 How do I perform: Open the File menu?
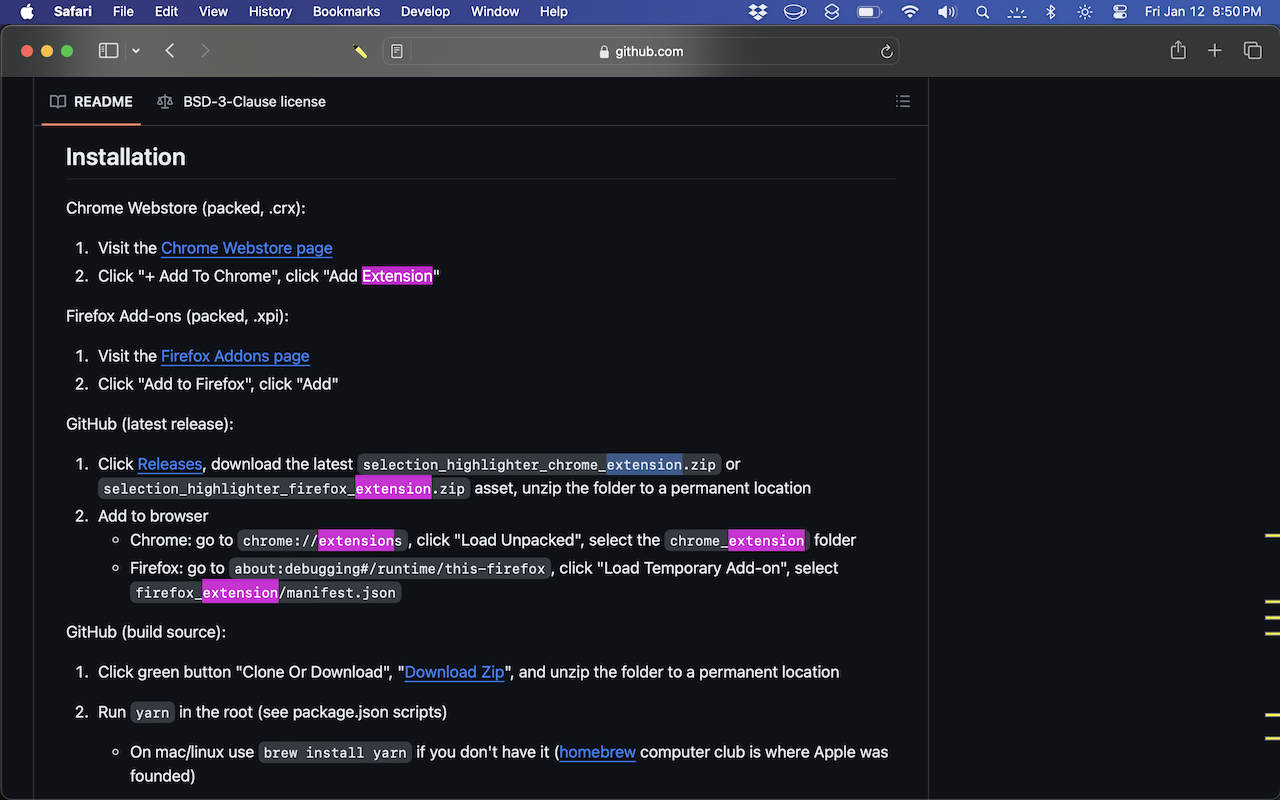(123, 12)
